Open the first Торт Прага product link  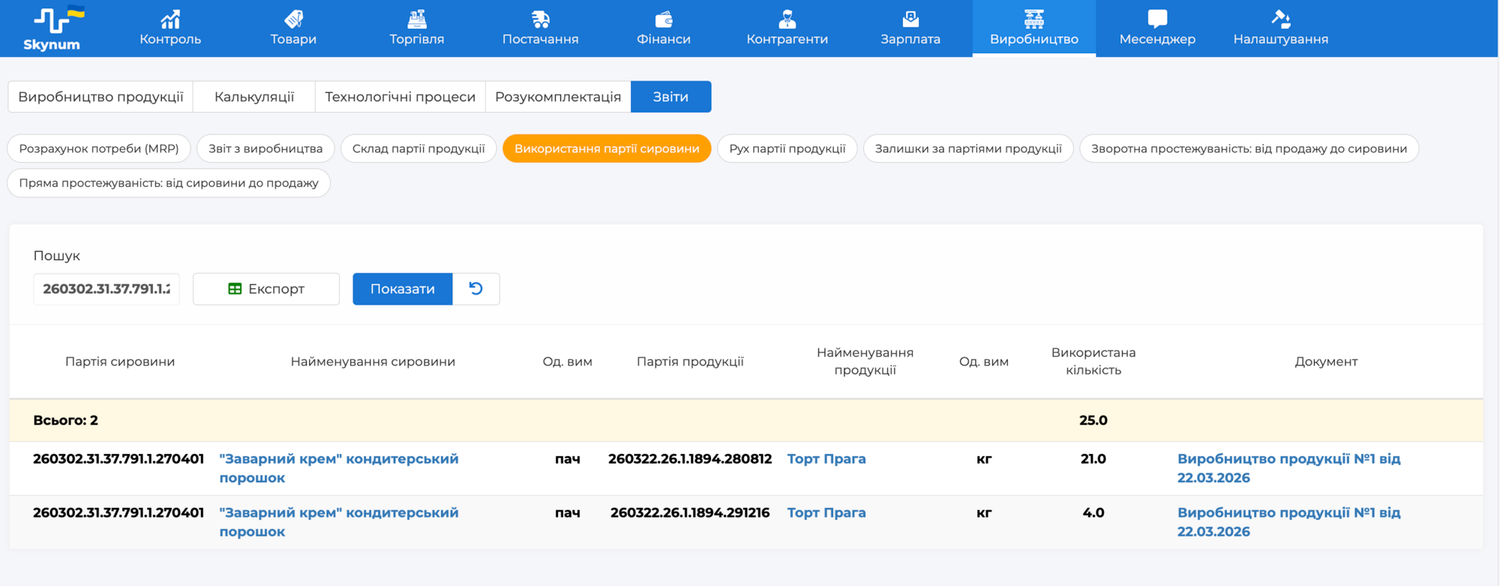826,459
